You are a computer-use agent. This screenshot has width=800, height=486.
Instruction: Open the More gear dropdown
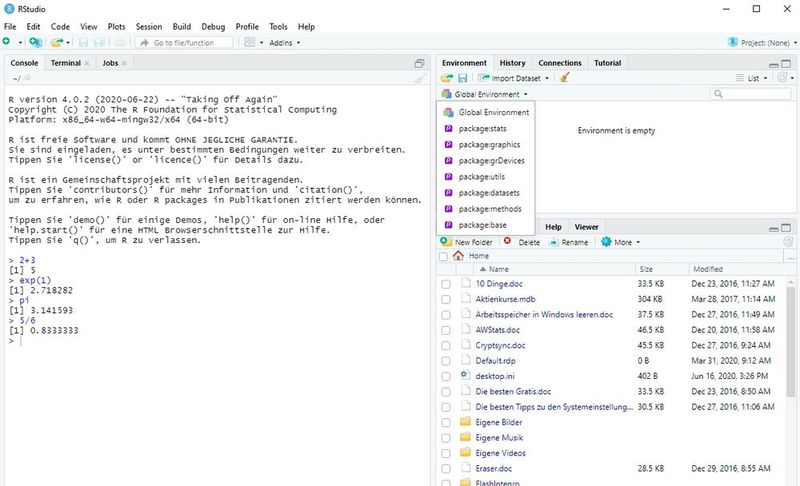tap(620, 242)
